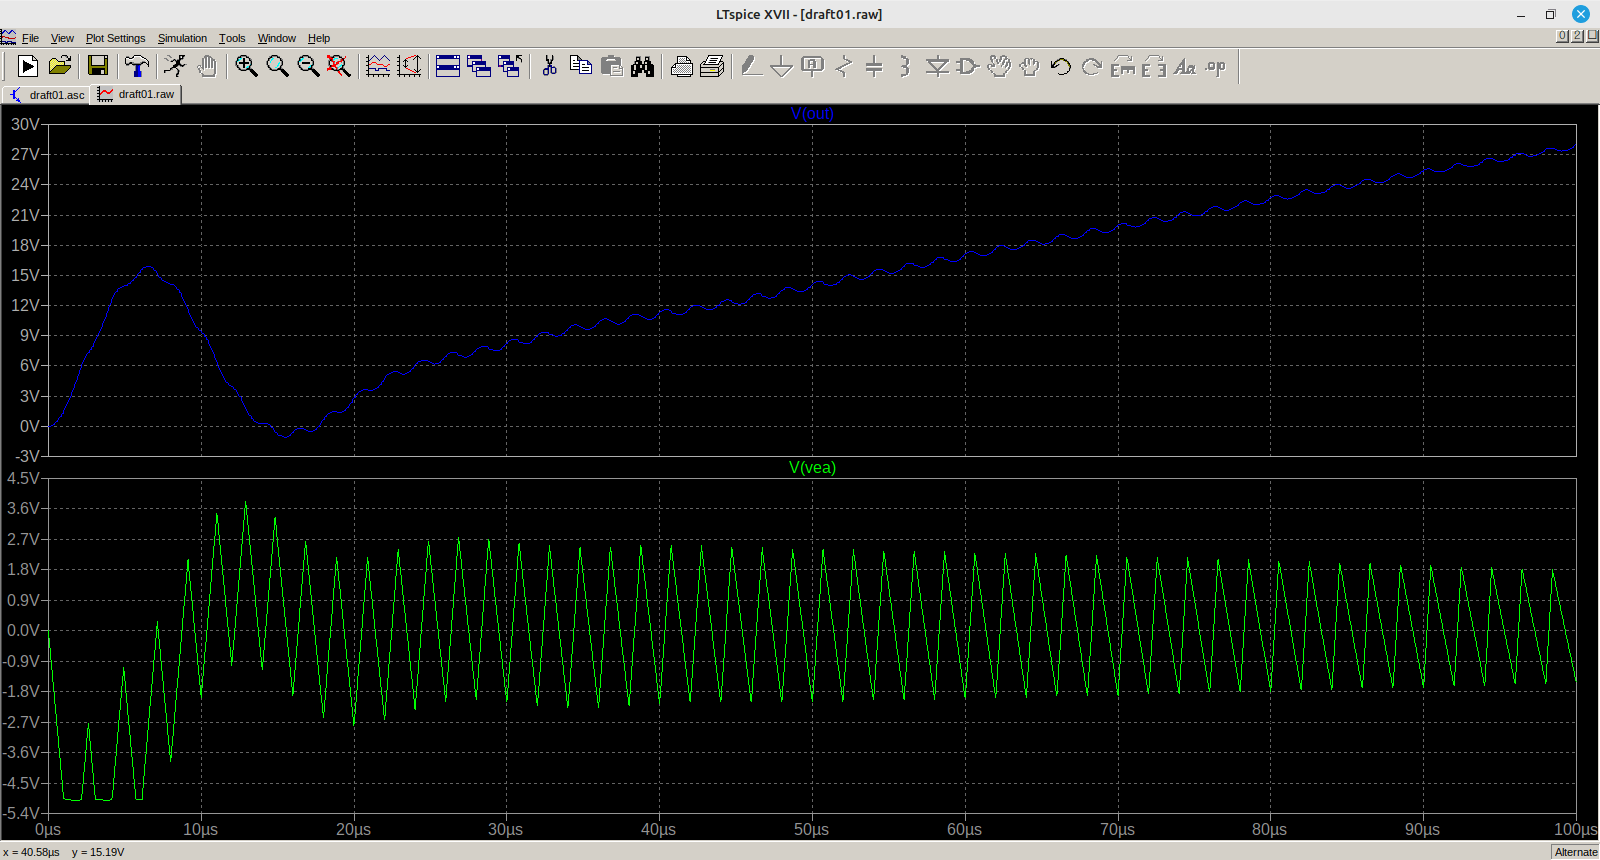Click the Paste clipboard icon
Image resolution: width=1600 pixels, height=860 pixels.
pyautogui.click(x=611, y=66)
